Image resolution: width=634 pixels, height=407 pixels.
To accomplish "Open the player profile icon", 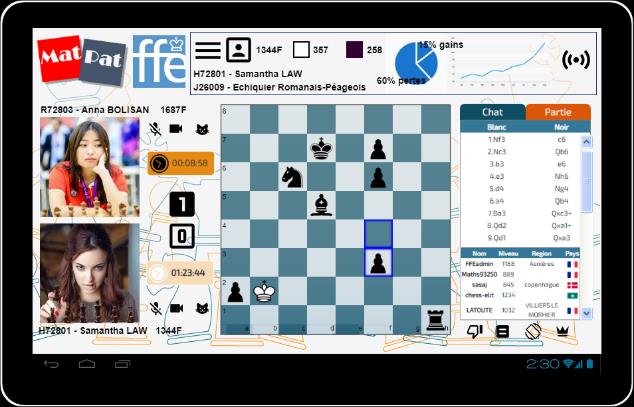I will point(238,50).
